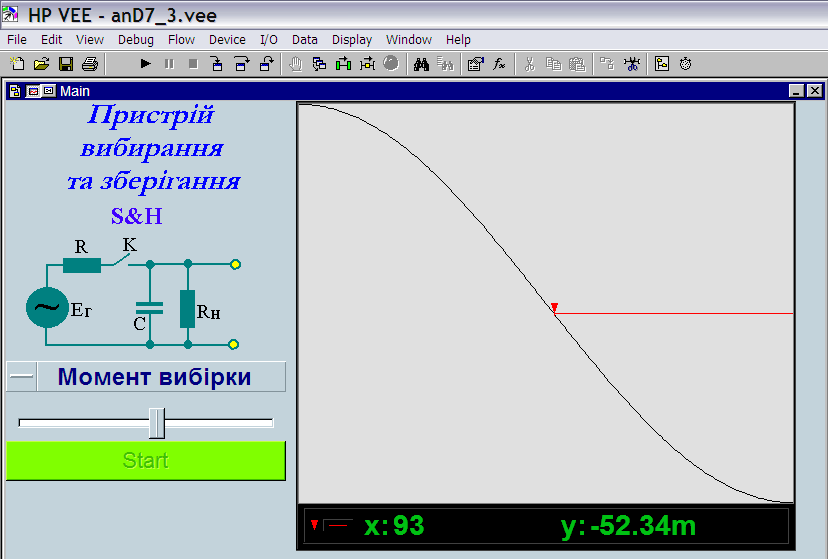Open the Window menu
The width and height of the screenshot is (828, 559).
[x=409, y=40]
